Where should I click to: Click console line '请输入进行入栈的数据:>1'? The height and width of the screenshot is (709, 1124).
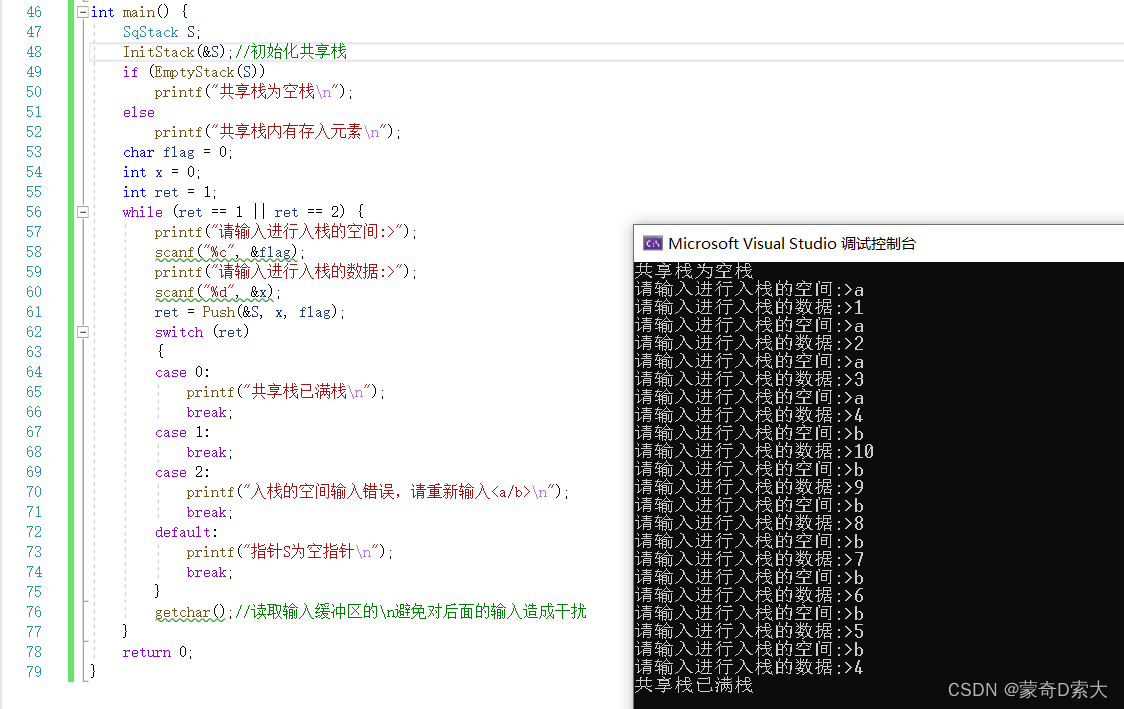749,308
